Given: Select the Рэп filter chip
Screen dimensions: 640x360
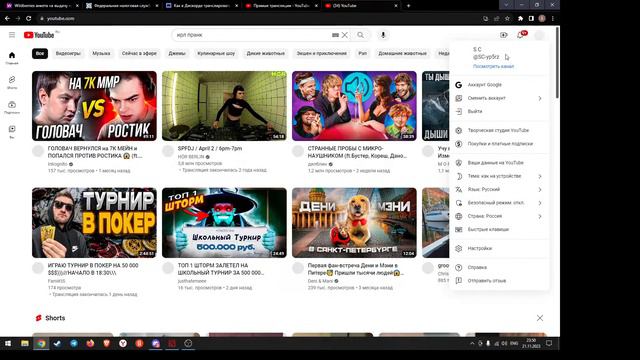Looking at the screenshot, I should pyautogui.click(x=362, y=53).
